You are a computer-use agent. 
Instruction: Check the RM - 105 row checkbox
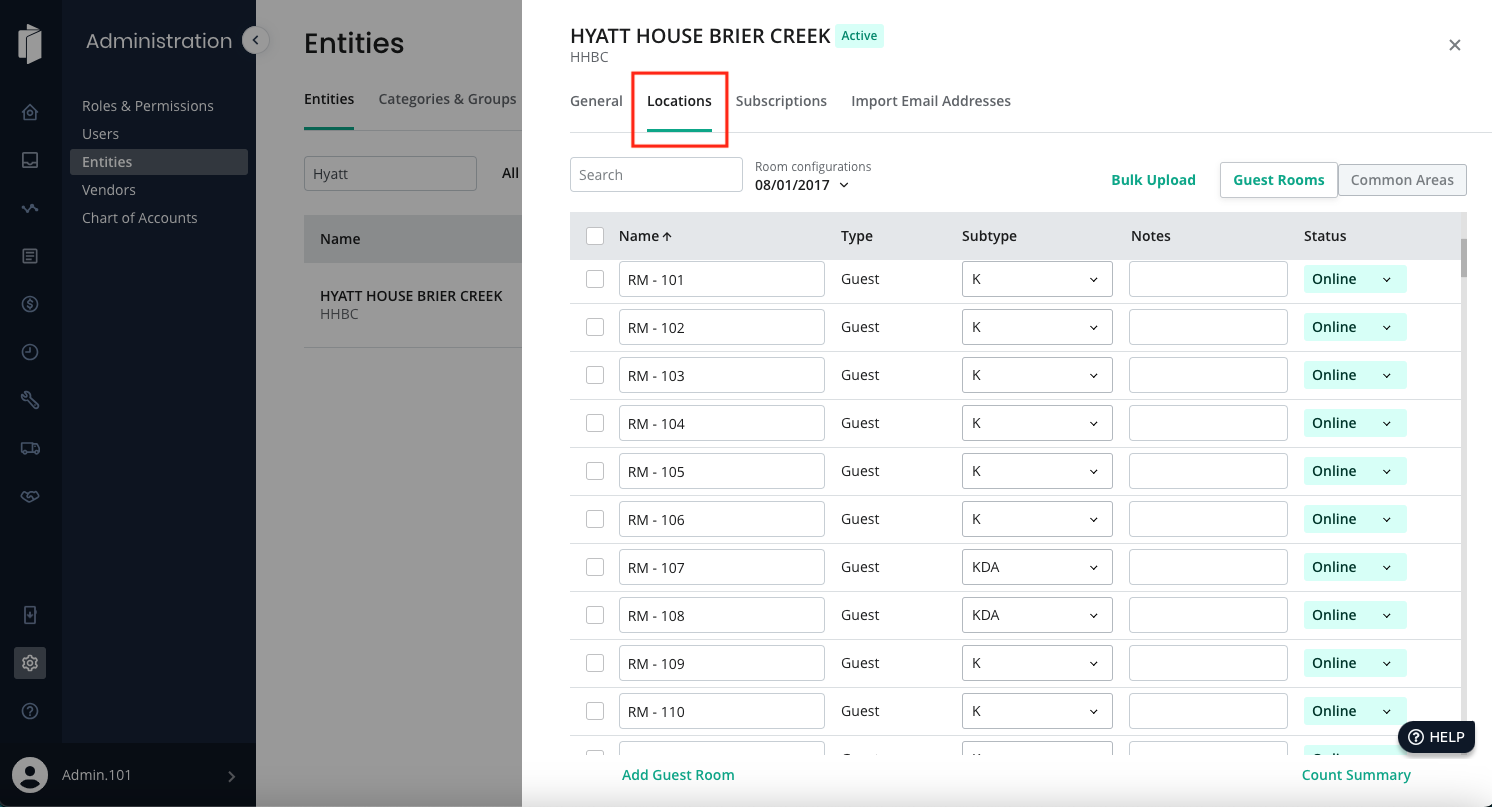pyautogui.click(x=595, y=471)
